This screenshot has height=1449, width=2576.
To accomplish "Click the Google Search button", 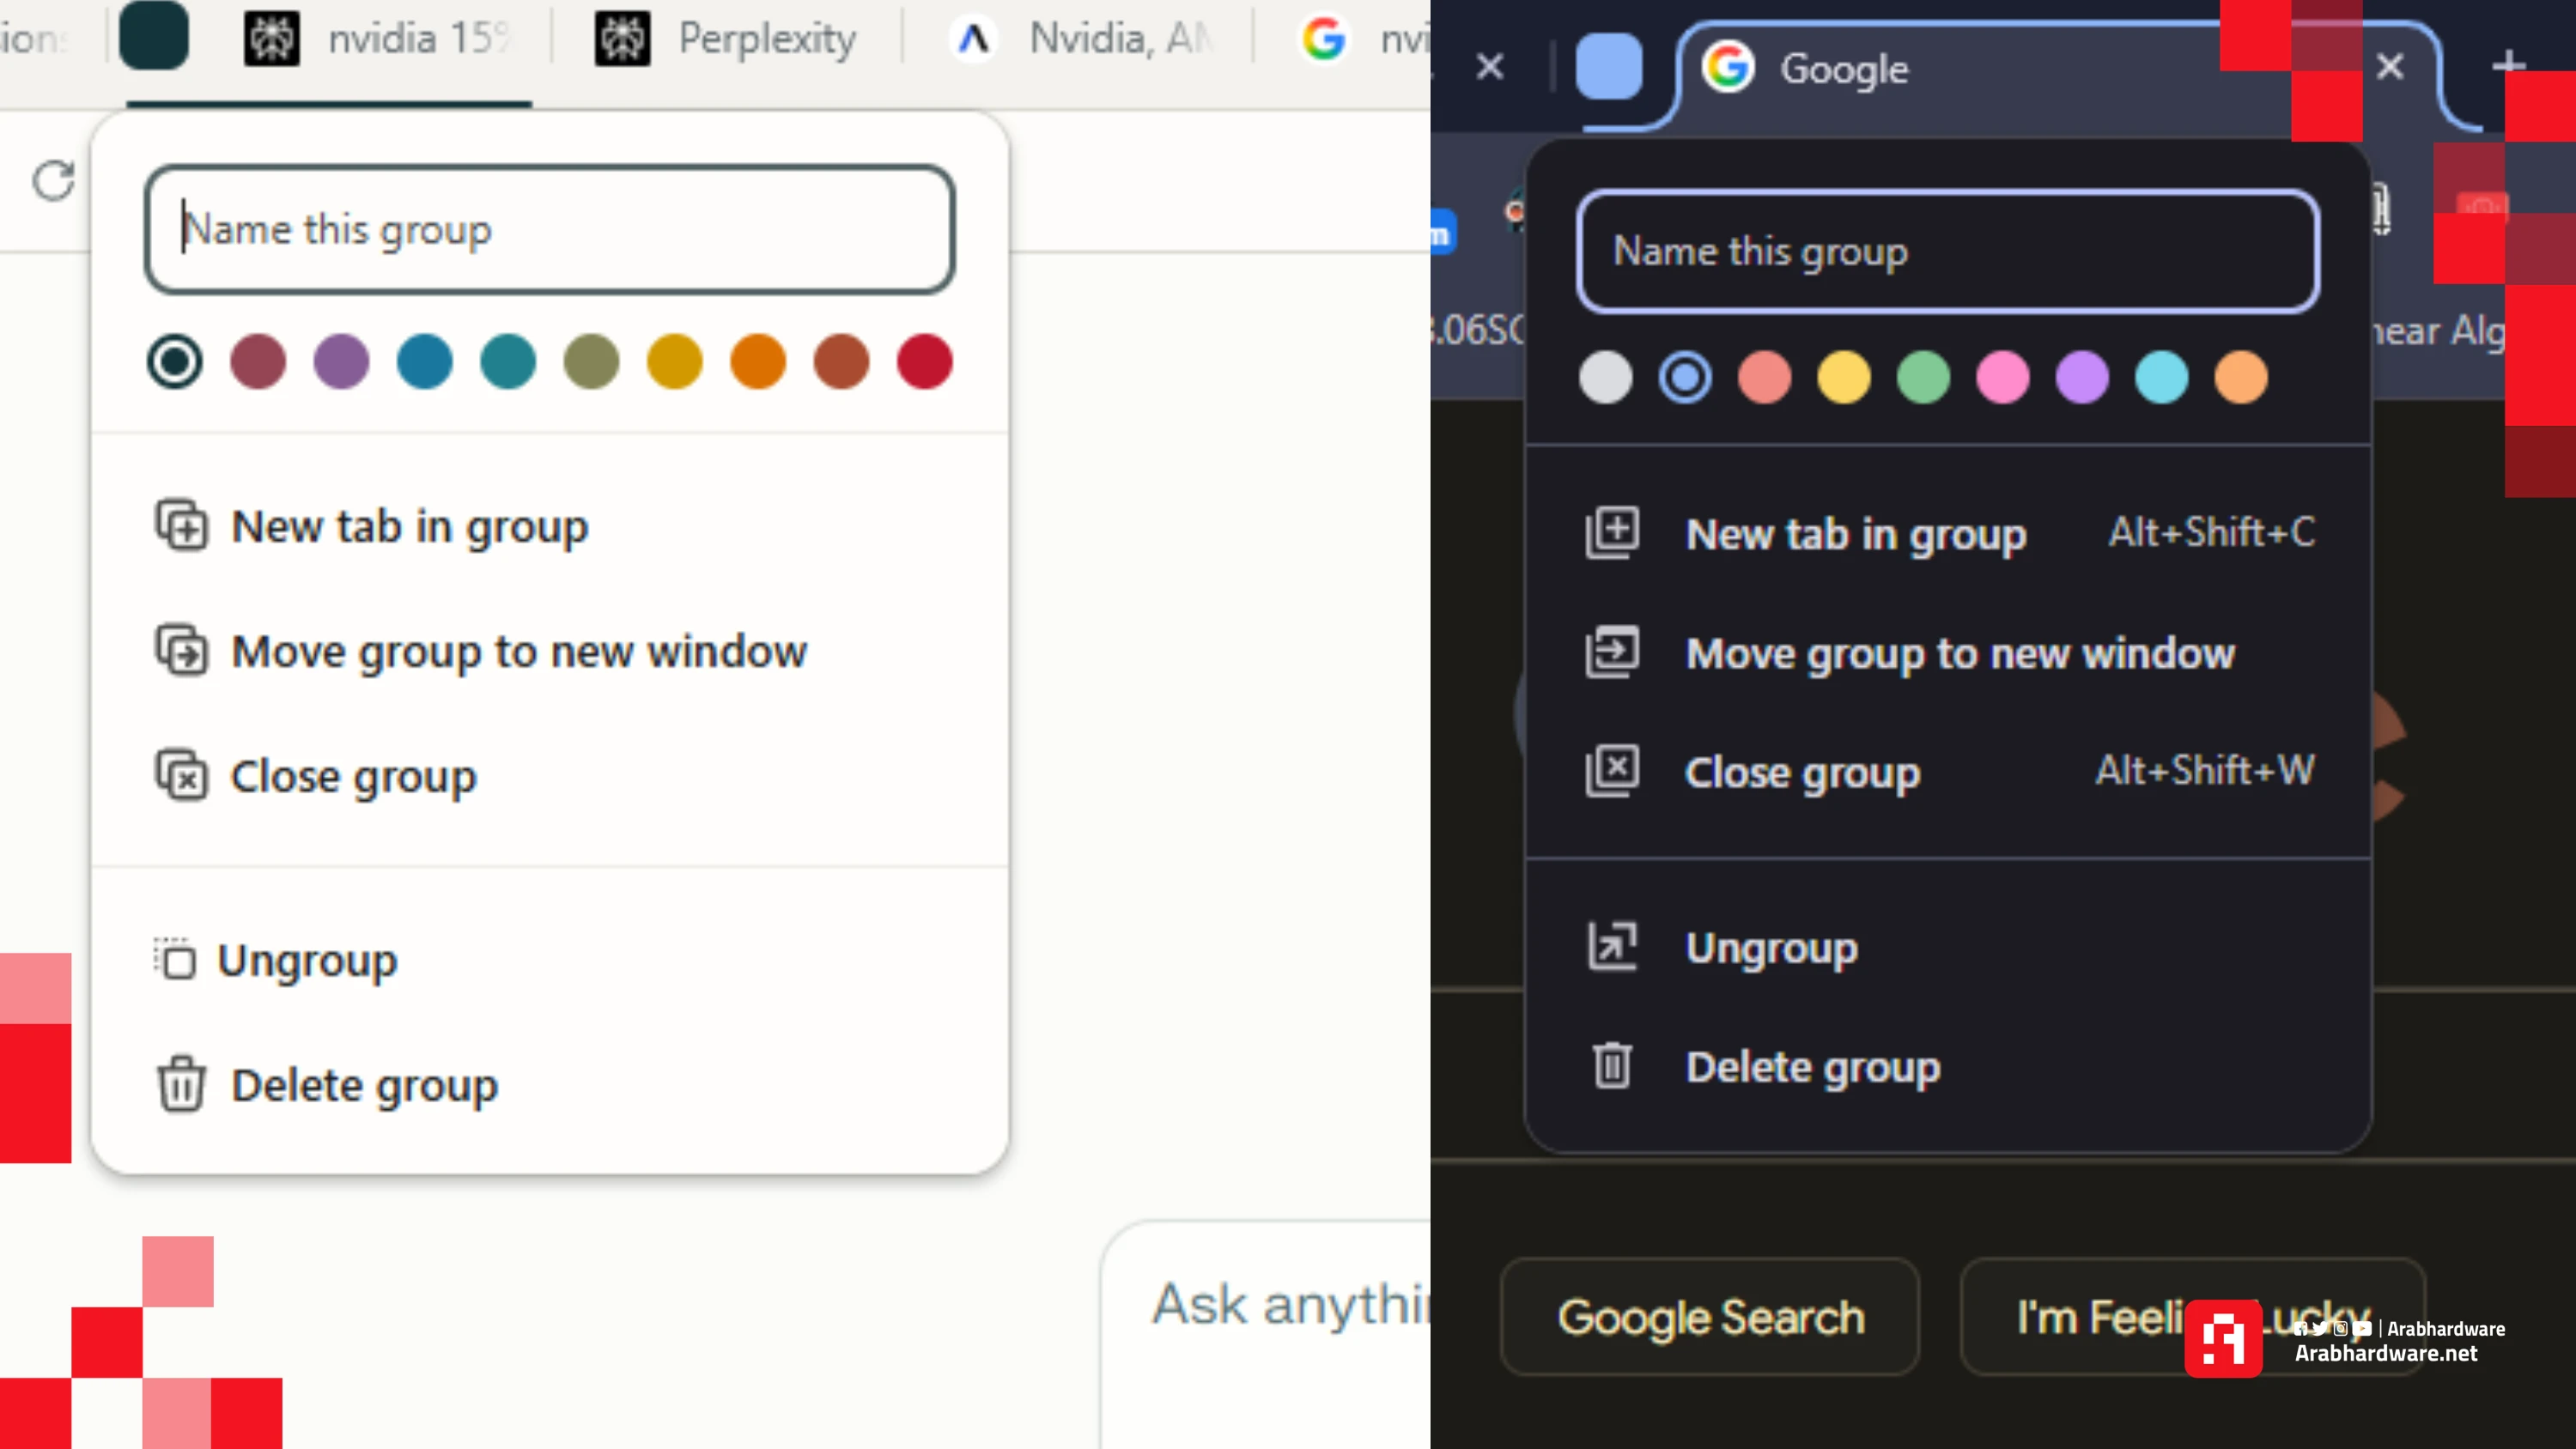I will (1710, 1317).
